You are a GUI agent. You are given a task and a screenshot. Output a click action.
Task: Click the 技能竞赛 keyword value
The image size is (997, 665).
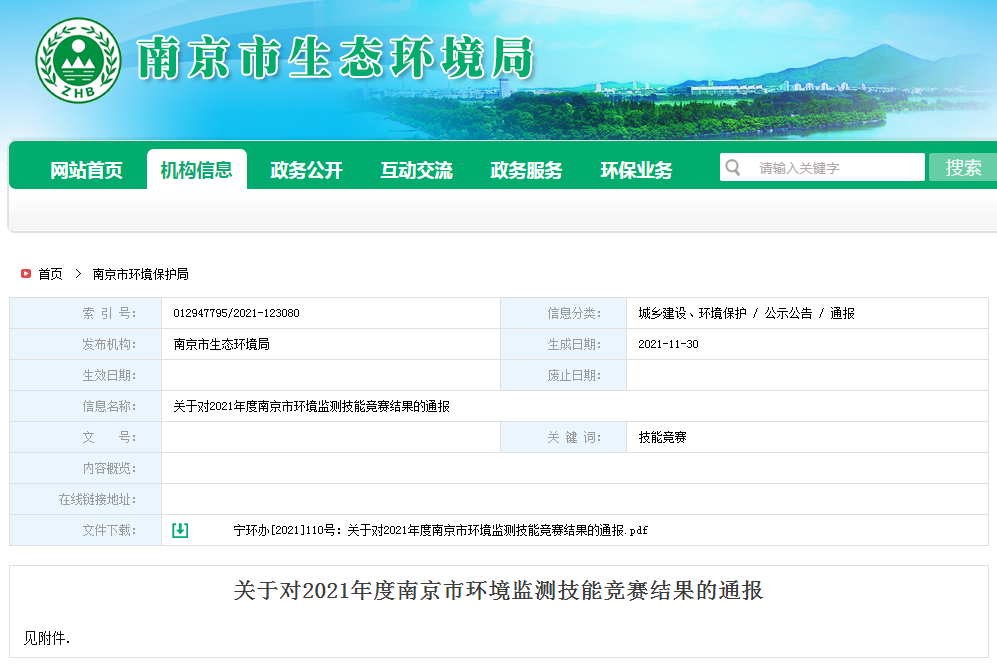[x=662, y=437]
